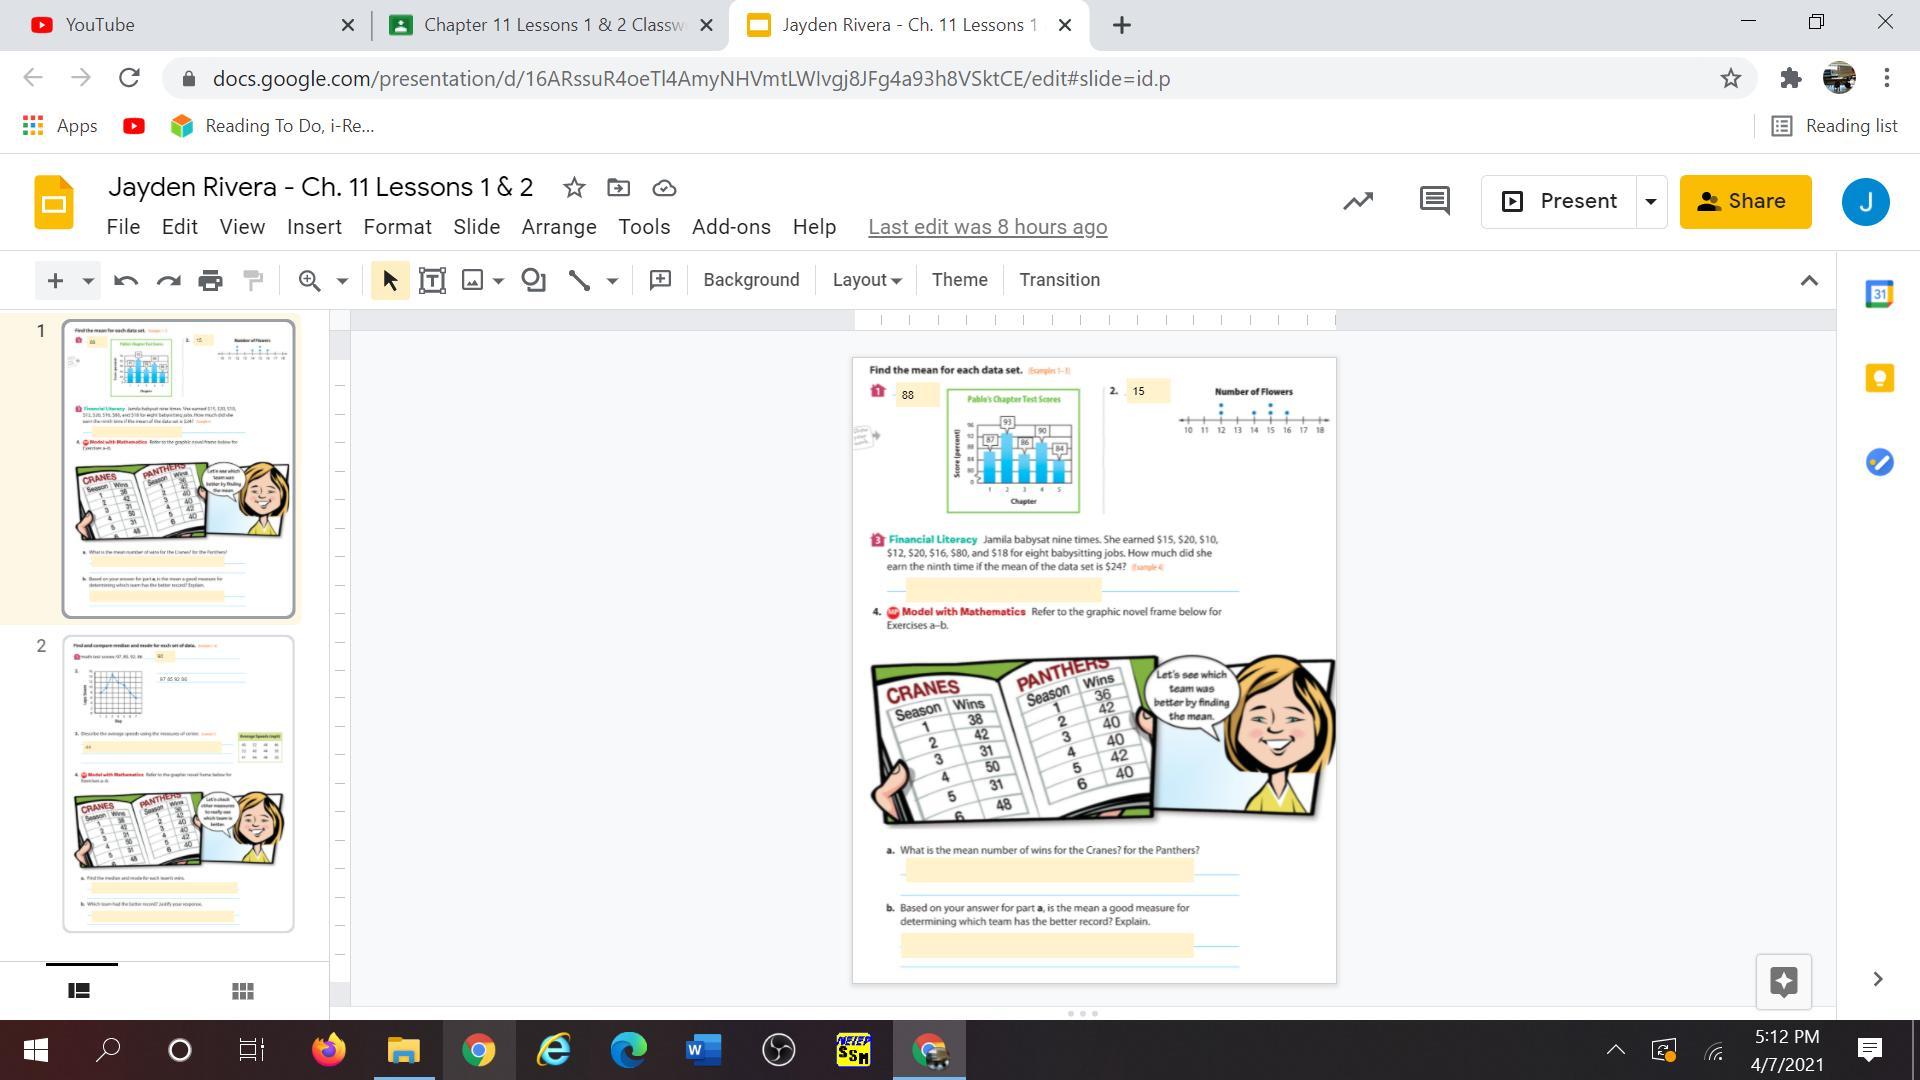Switch to grid view of slides
Screen dimensions: 1920x1080
(x=242, y=991)
